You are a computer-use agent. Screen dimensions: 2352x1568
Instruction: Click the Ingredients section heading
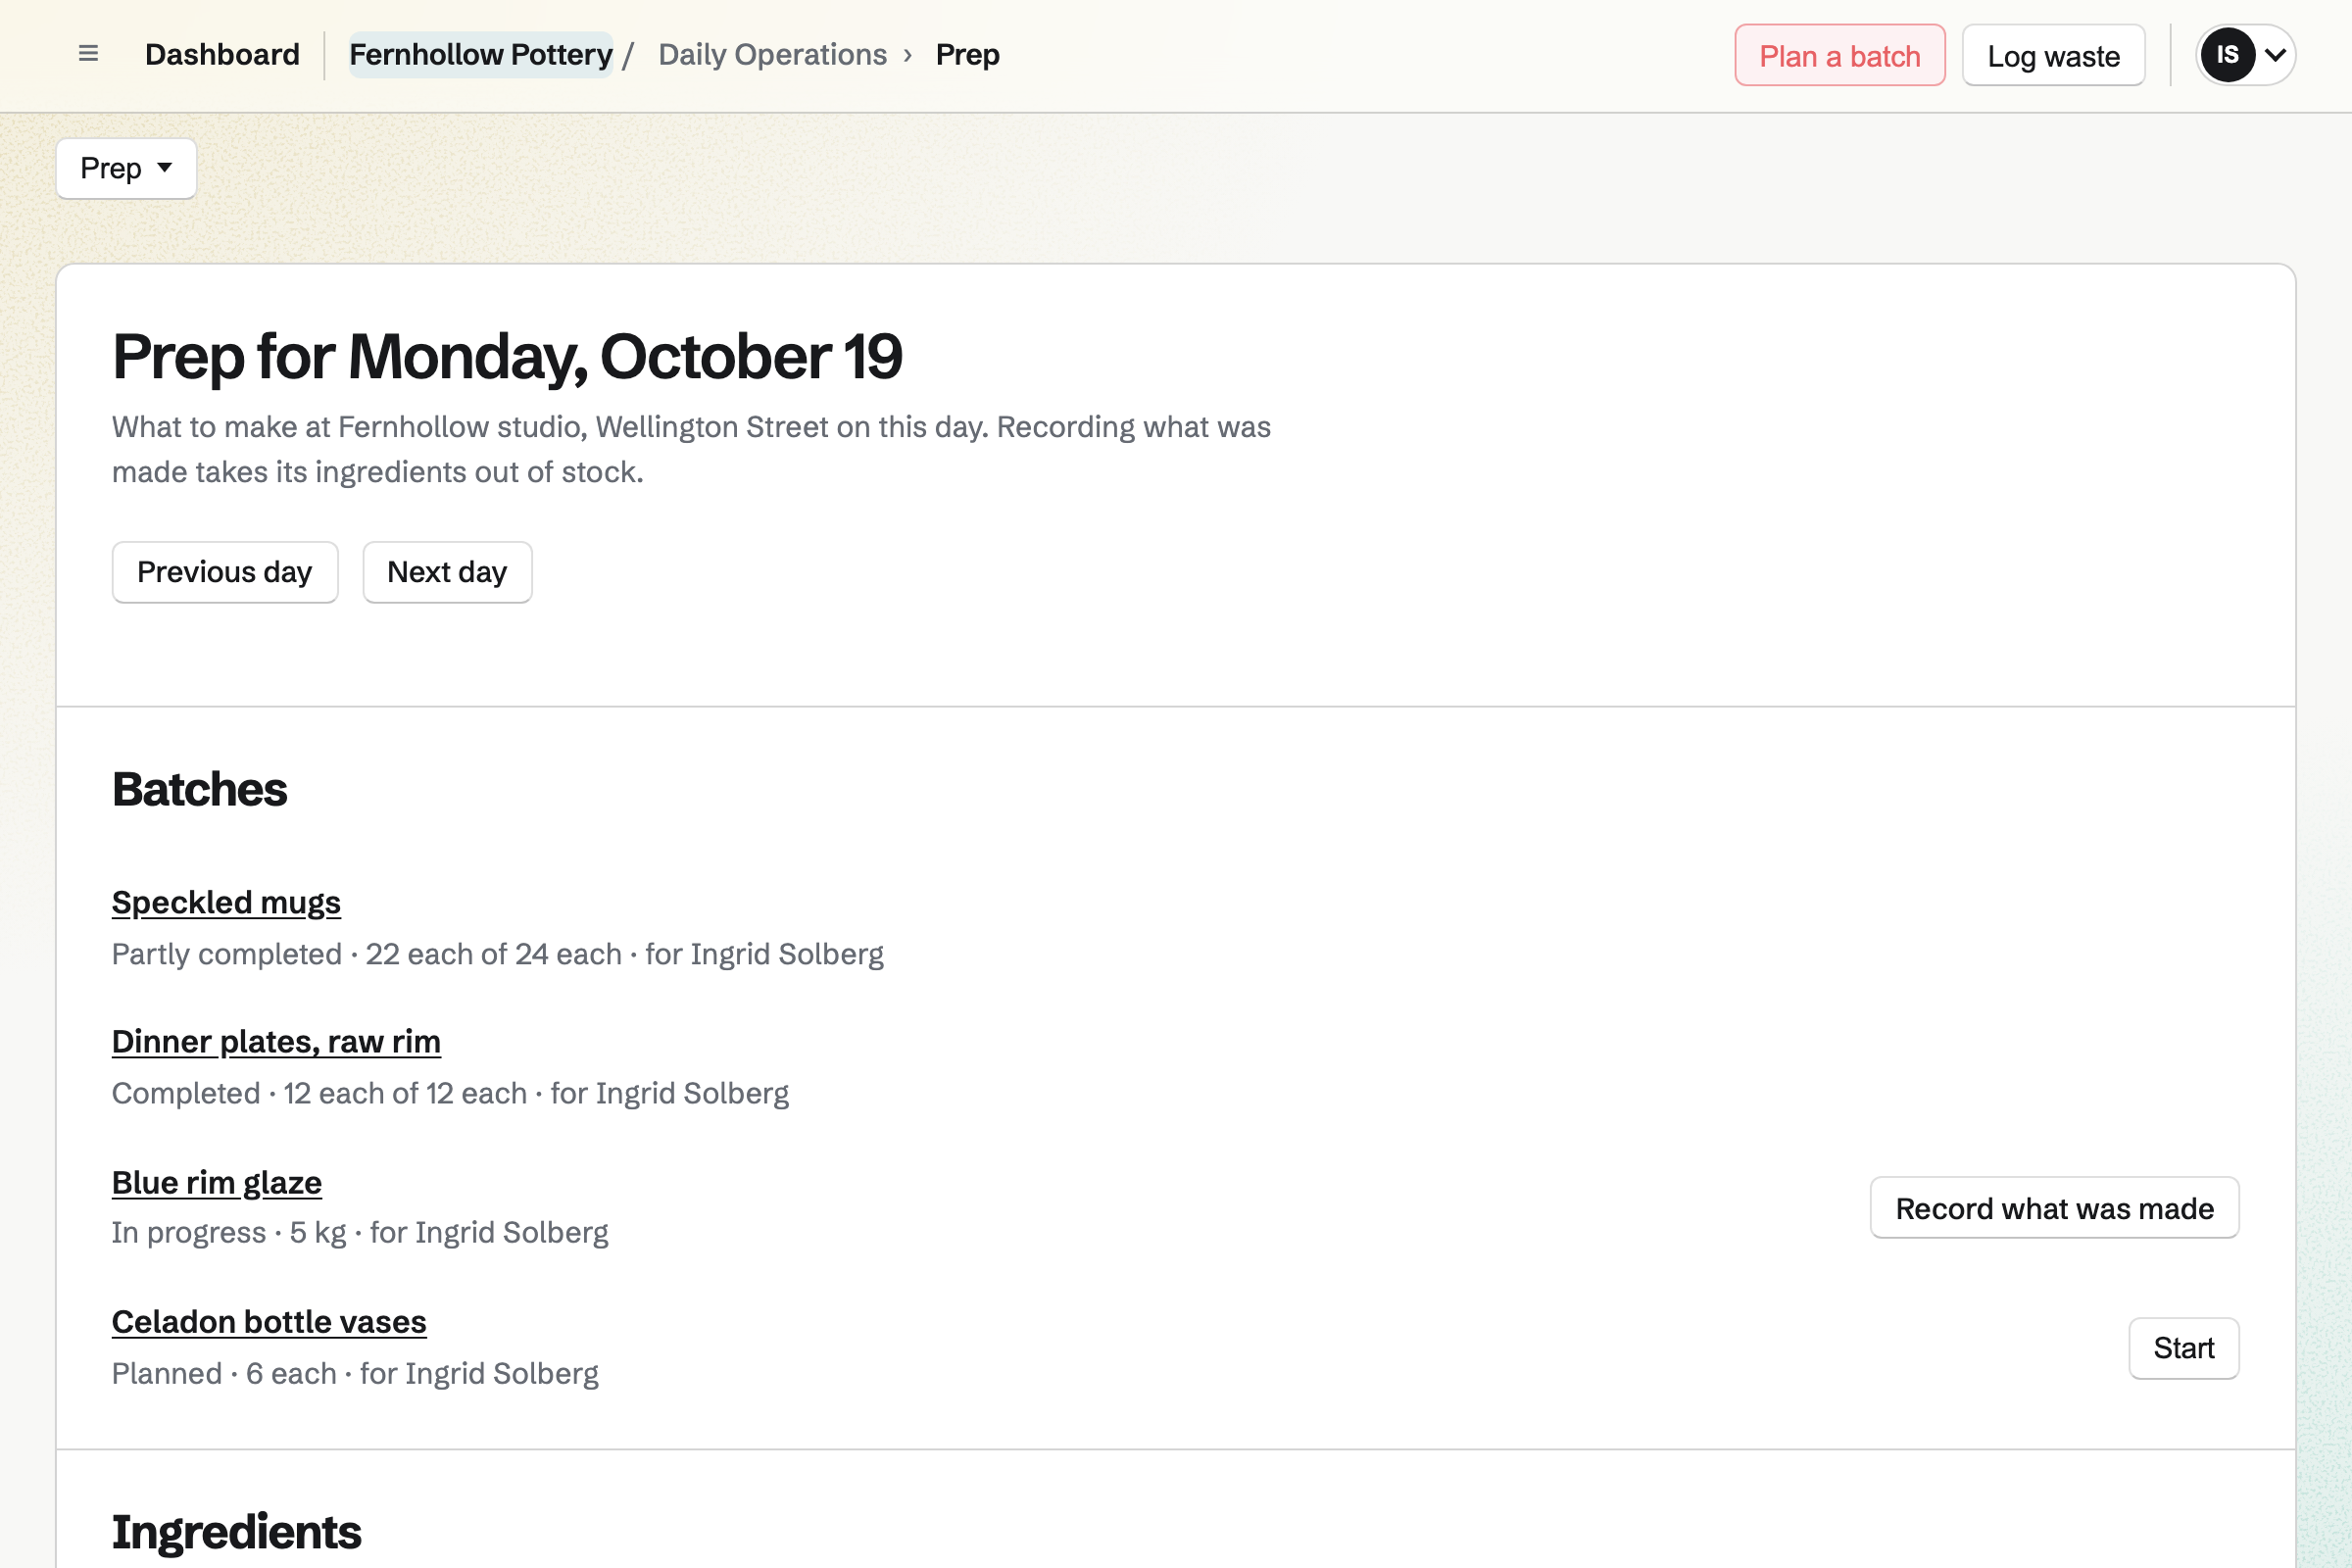(237, 1532)
